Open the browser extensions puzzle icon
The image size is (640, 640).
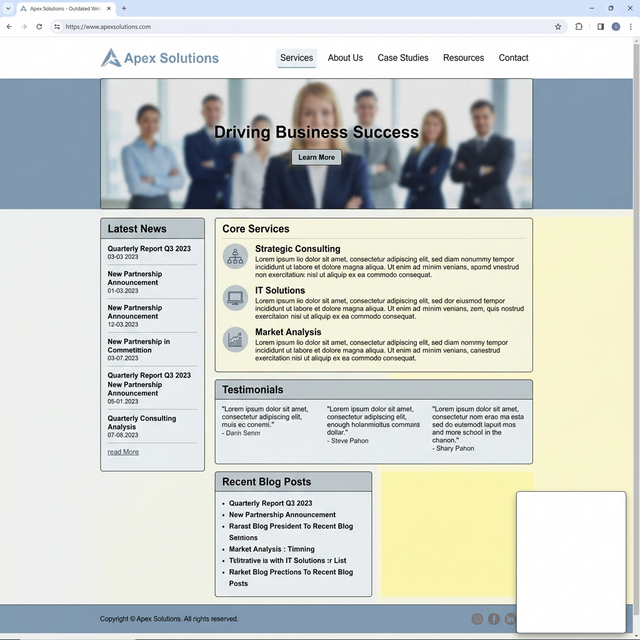pyautogui.click(x=579, y=27)
